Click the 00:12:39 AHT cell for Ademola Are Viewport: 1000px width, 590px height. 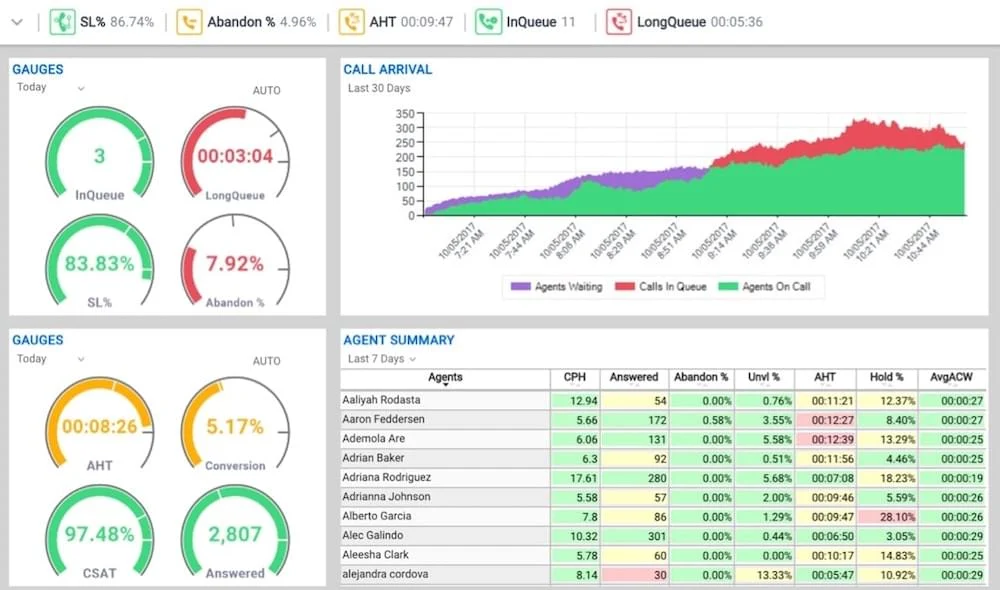[x=825, y=439]
